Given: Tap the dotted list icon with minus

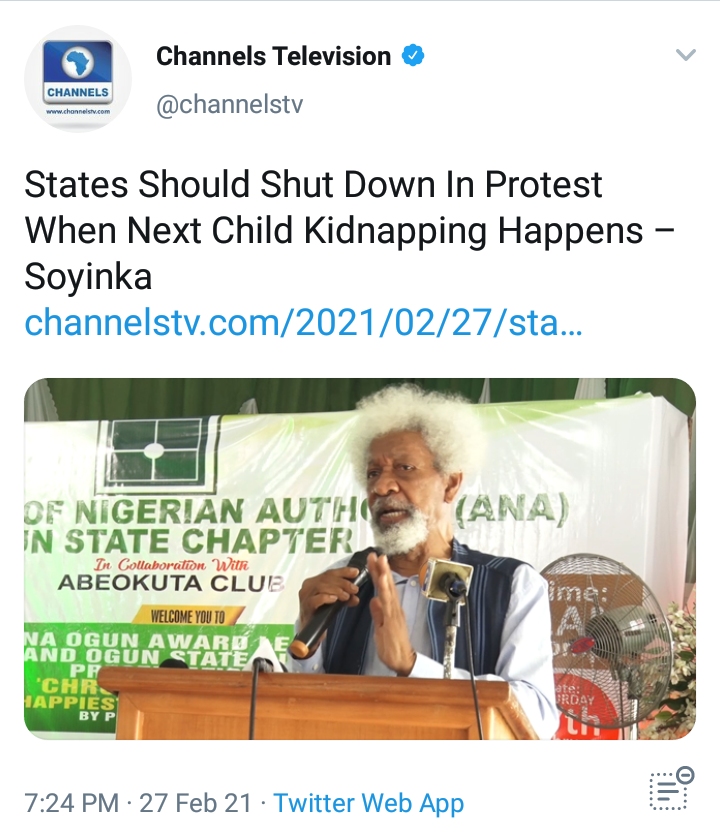Looking at the screenshot, I should pyautogui.click(x=672, y=788).
